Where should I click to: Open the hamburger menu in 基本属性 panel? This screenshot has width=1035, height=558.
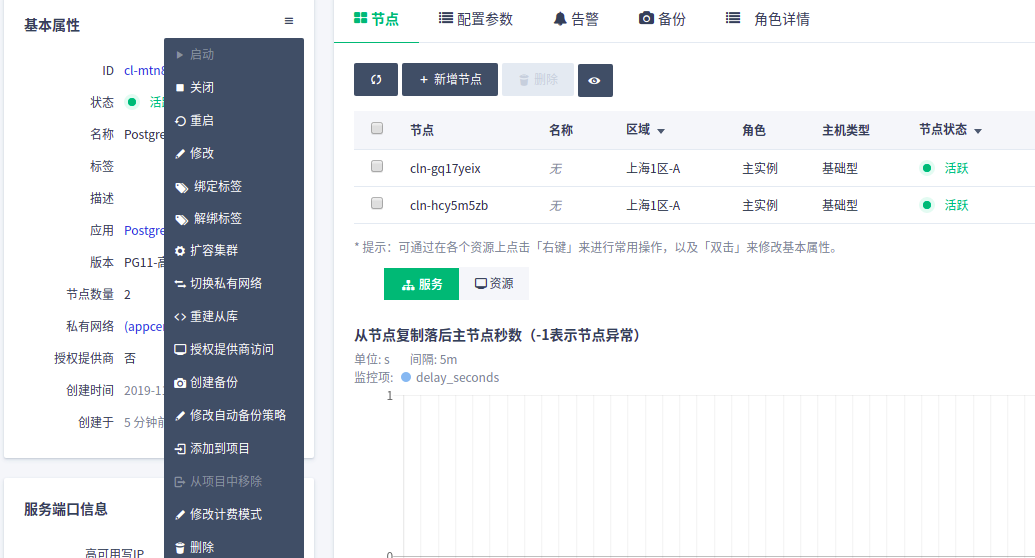pos(289,21)
